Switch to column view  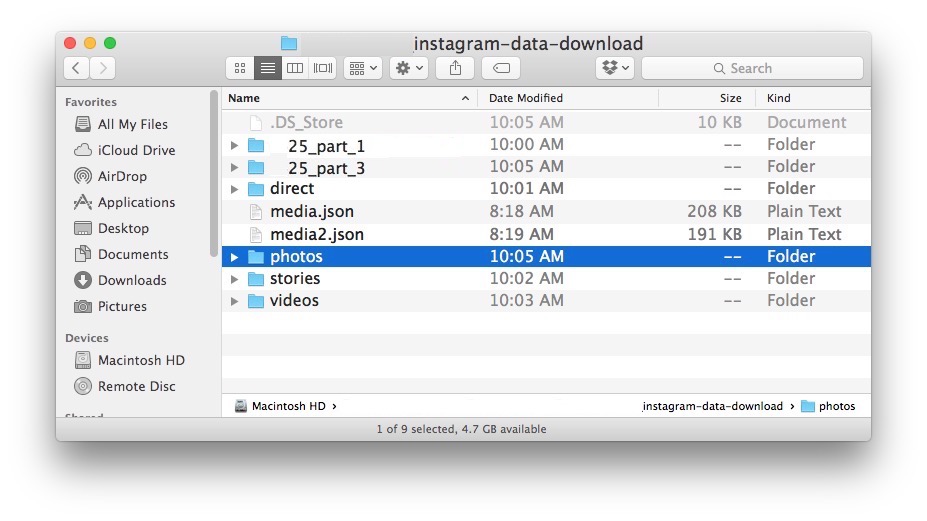tap(295, 68)
